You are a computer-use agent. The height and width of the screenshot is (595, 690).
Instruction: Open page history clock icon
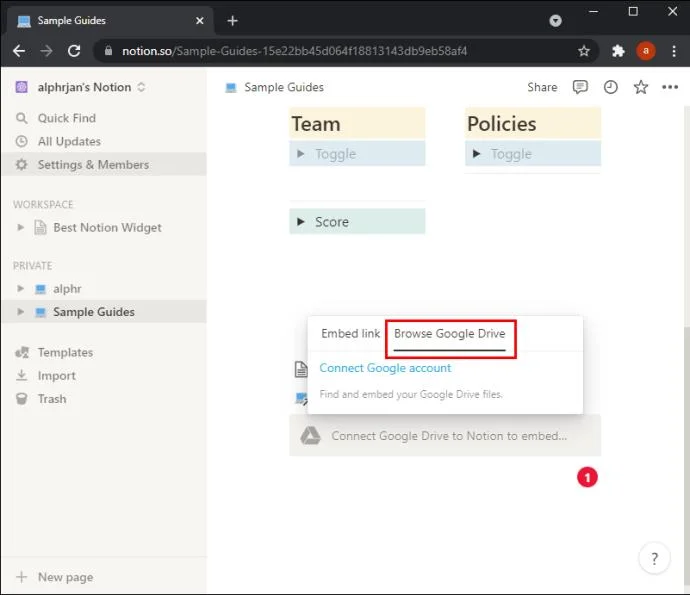click(x=610, y=87)
